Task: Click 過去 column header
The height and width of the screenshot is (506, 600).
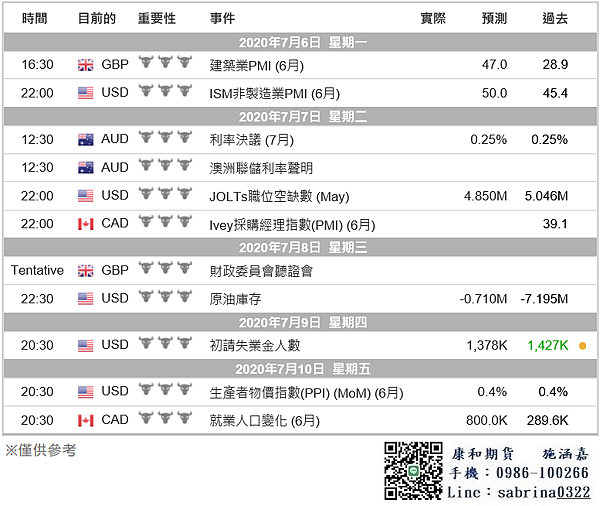Action: (555, 18)
